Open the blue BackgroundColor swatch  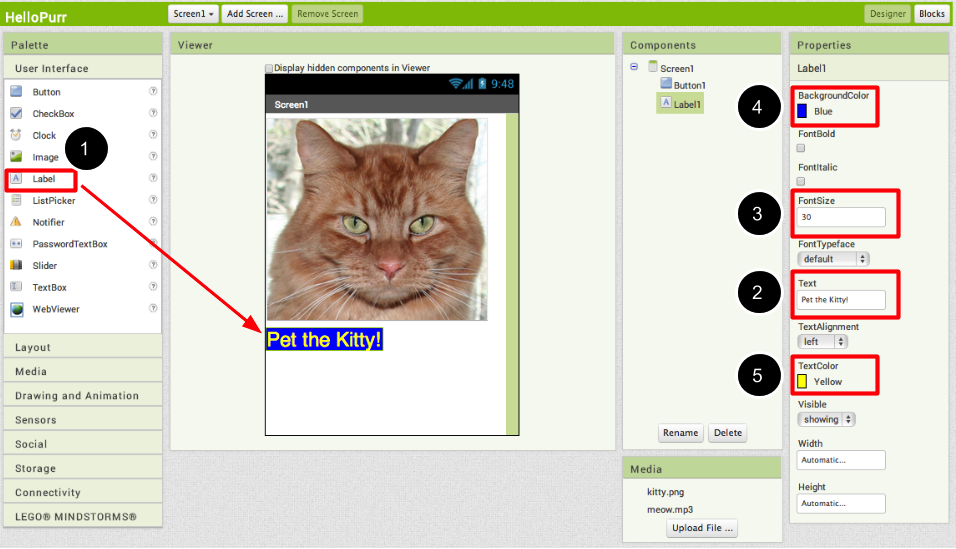point(802,111)
